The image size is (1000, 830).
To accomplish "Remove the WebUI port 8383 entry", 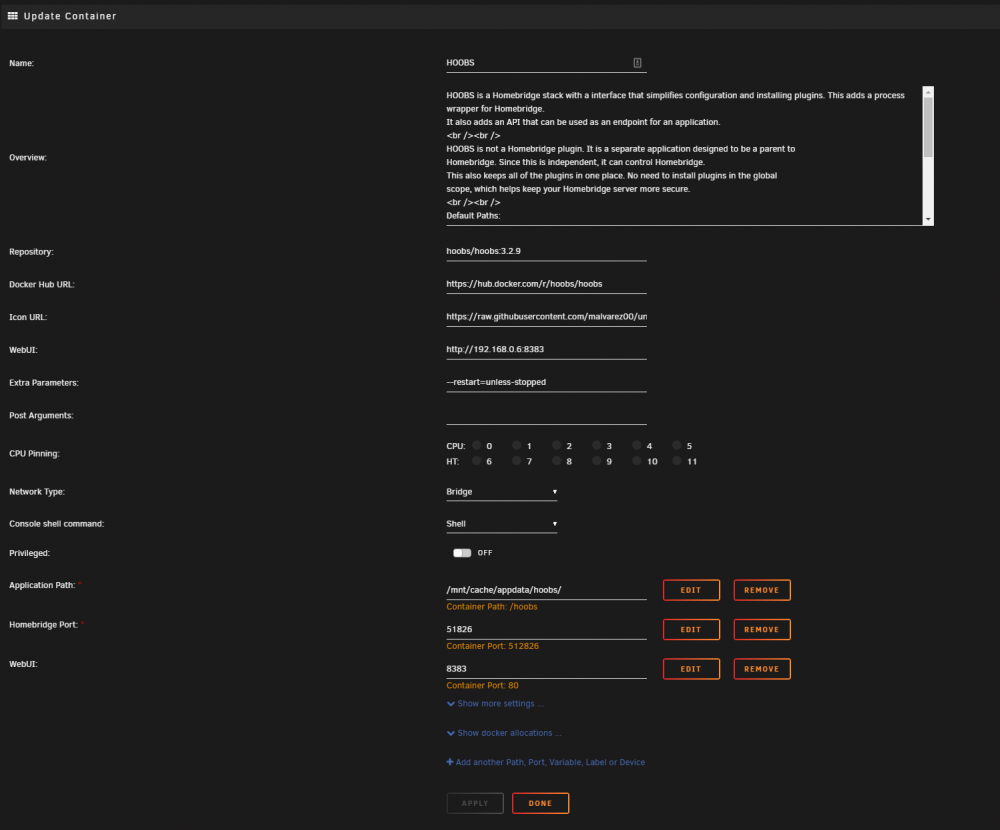I will pyautogui.click(x=762, y=669).
